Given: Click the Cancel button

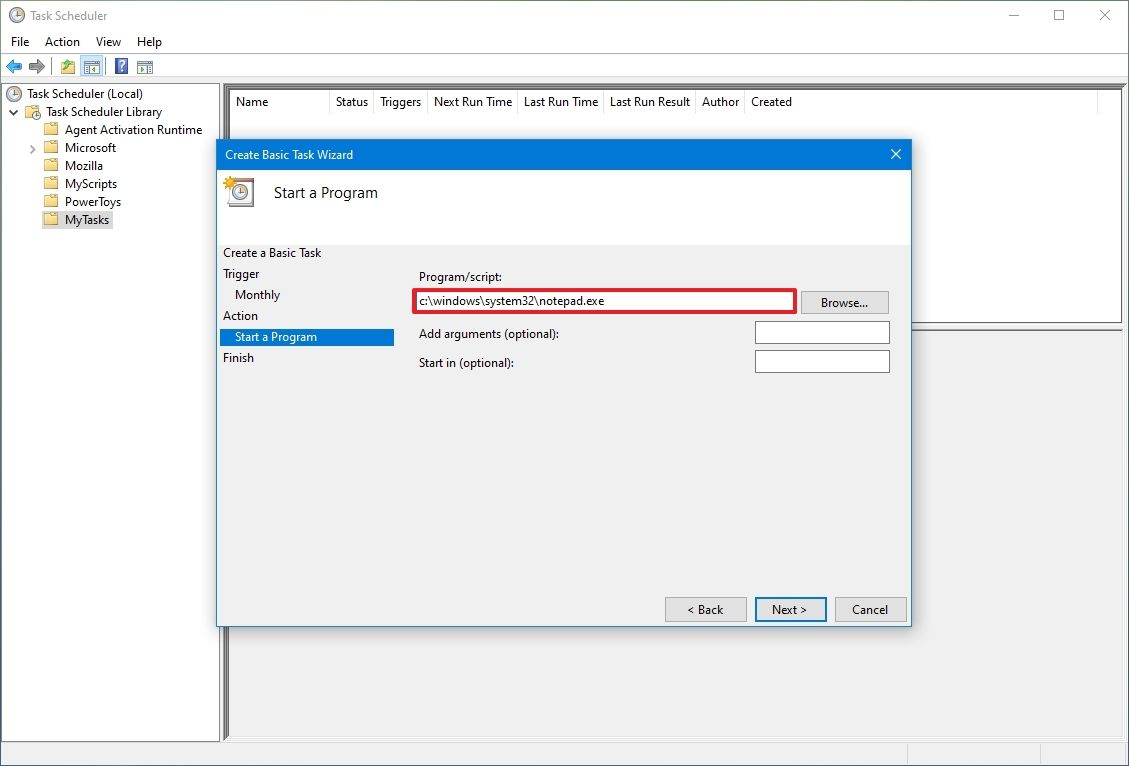Looking at the screenshot, I should pos(869,609).
